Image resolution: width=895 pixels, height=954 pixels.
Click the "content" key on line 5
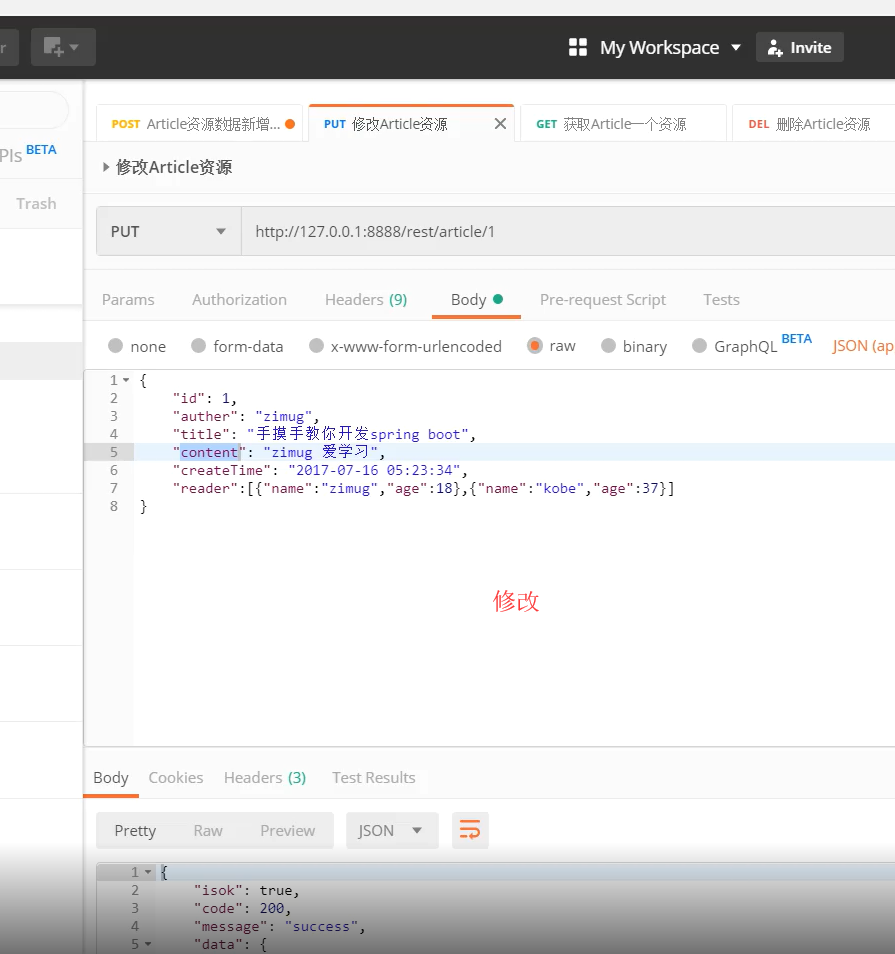pos(209,453)
